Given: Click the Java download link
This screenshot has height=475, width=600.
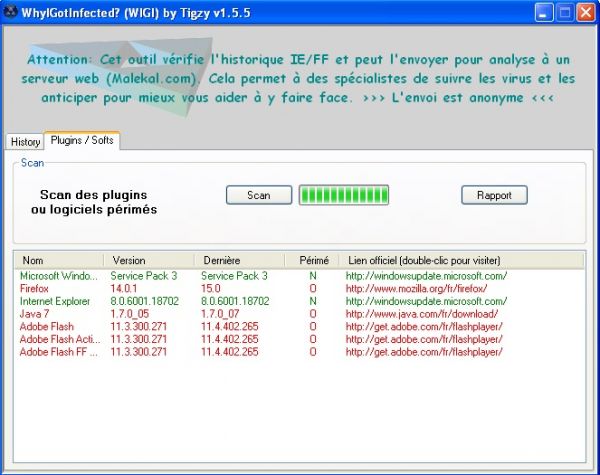Looking at the screenshot, I should point(422,314).
